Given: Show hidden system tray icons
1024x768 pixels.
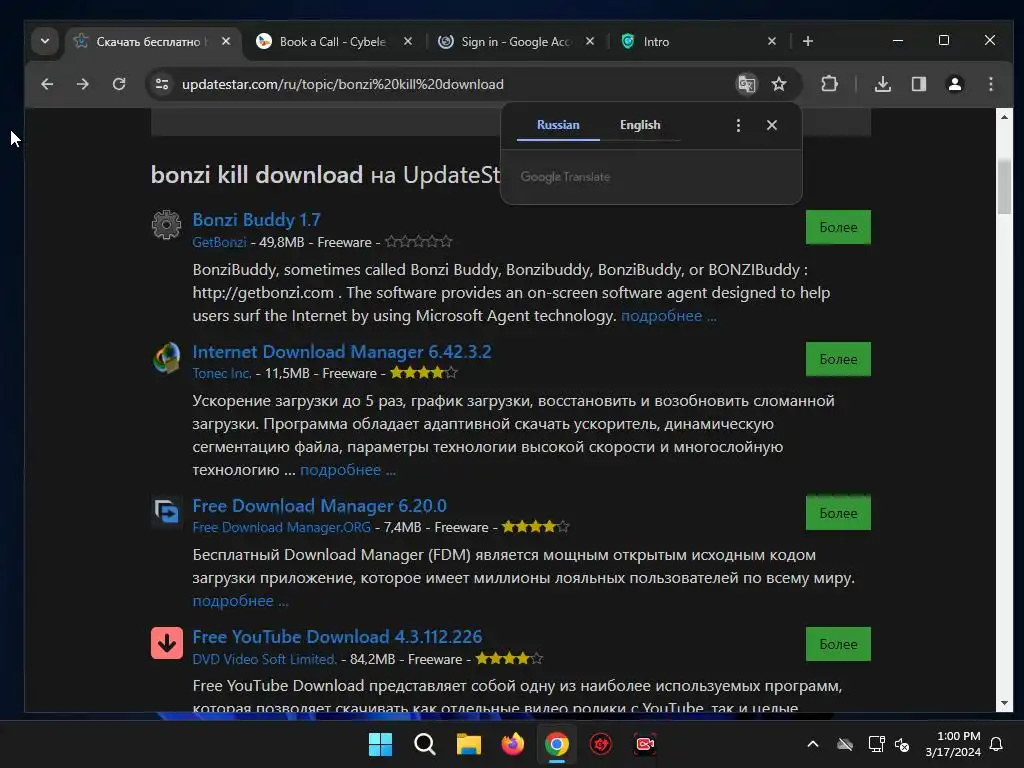Looking at the screenshot, I should coord(813,744).
